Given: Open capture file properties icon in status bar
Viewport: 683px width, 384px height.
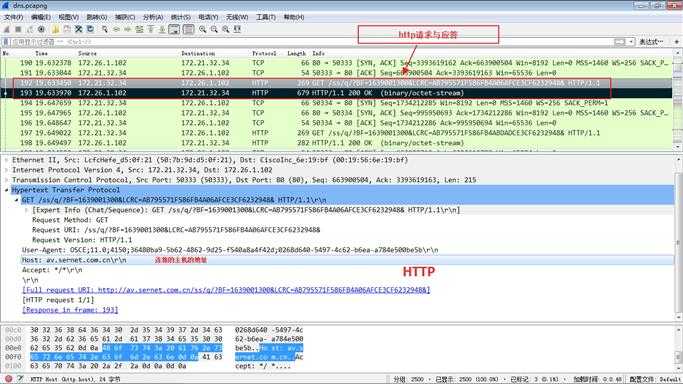Looking at the screenshot, I should tap(20, 379).
